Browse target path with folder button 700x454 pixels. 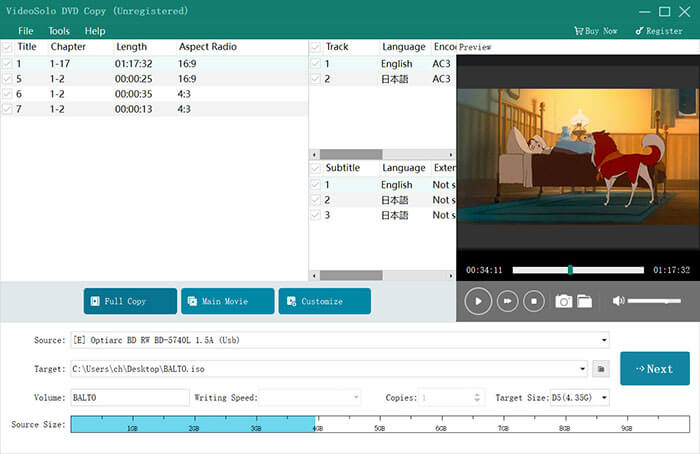[x=601, y=369]
